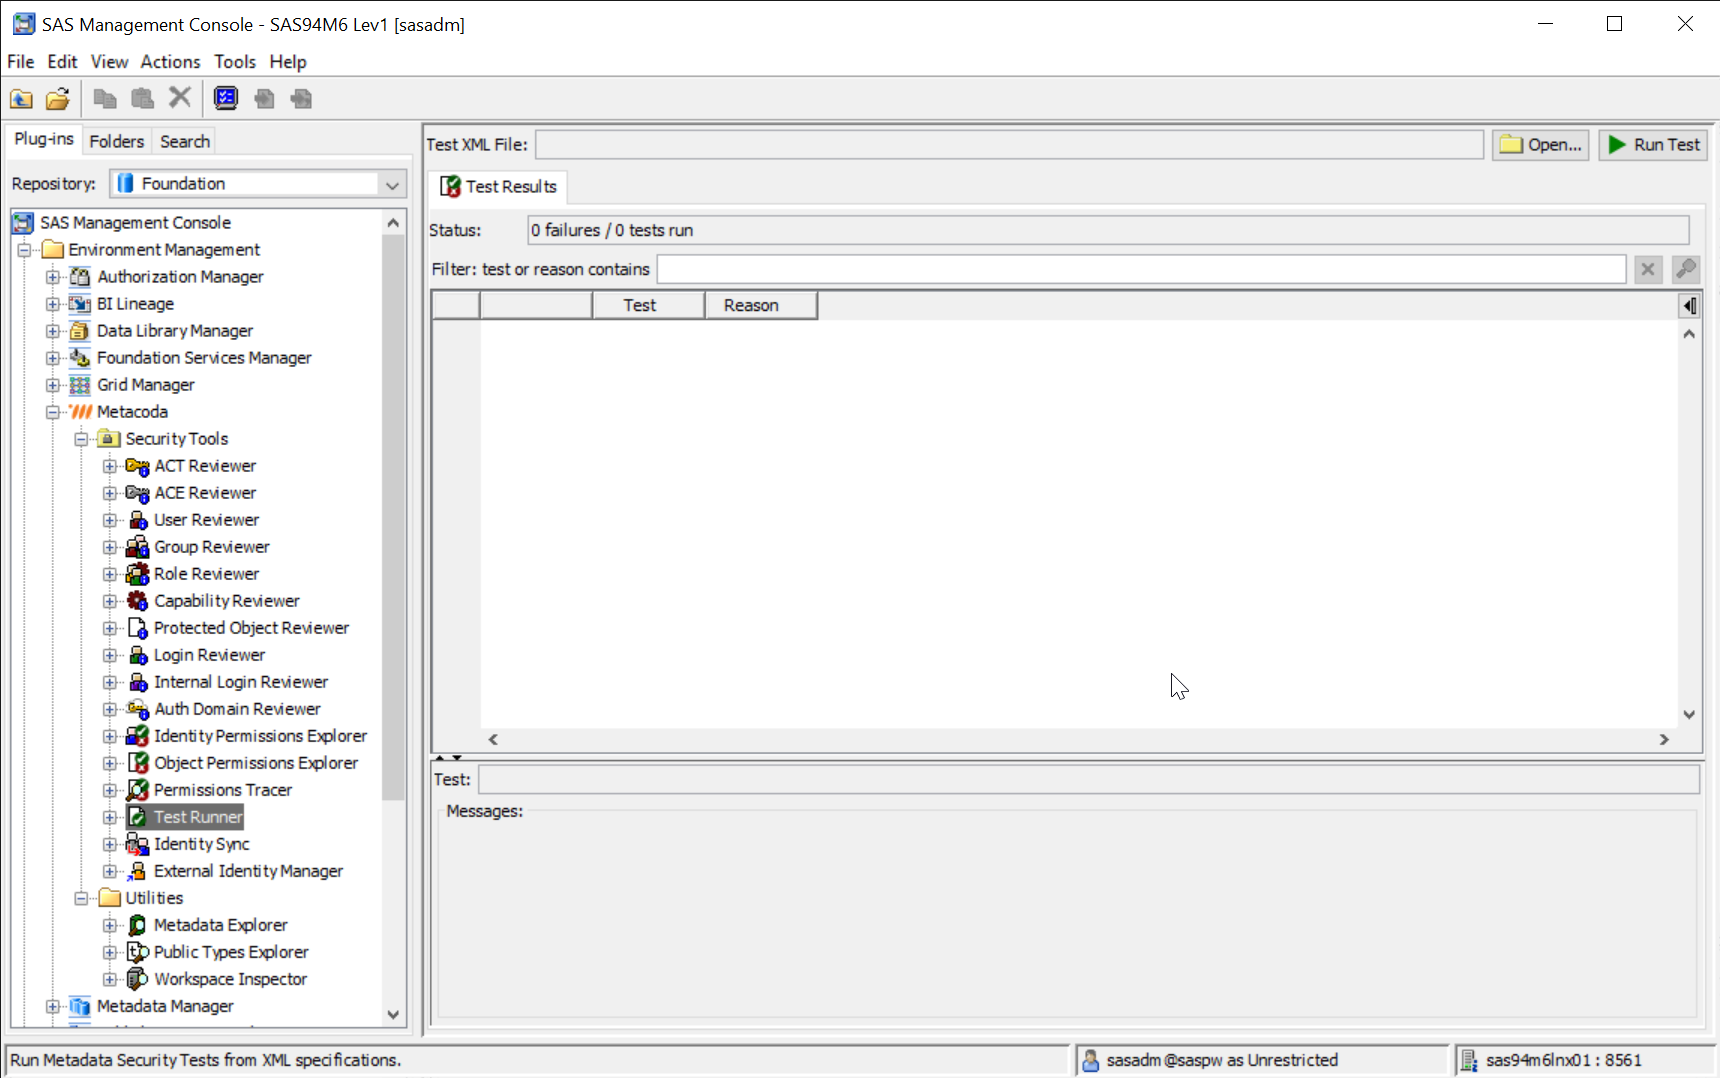Collapse the Utilities folder
The height and width of the screenshot is (1078, 1720).
click(81, 898)
